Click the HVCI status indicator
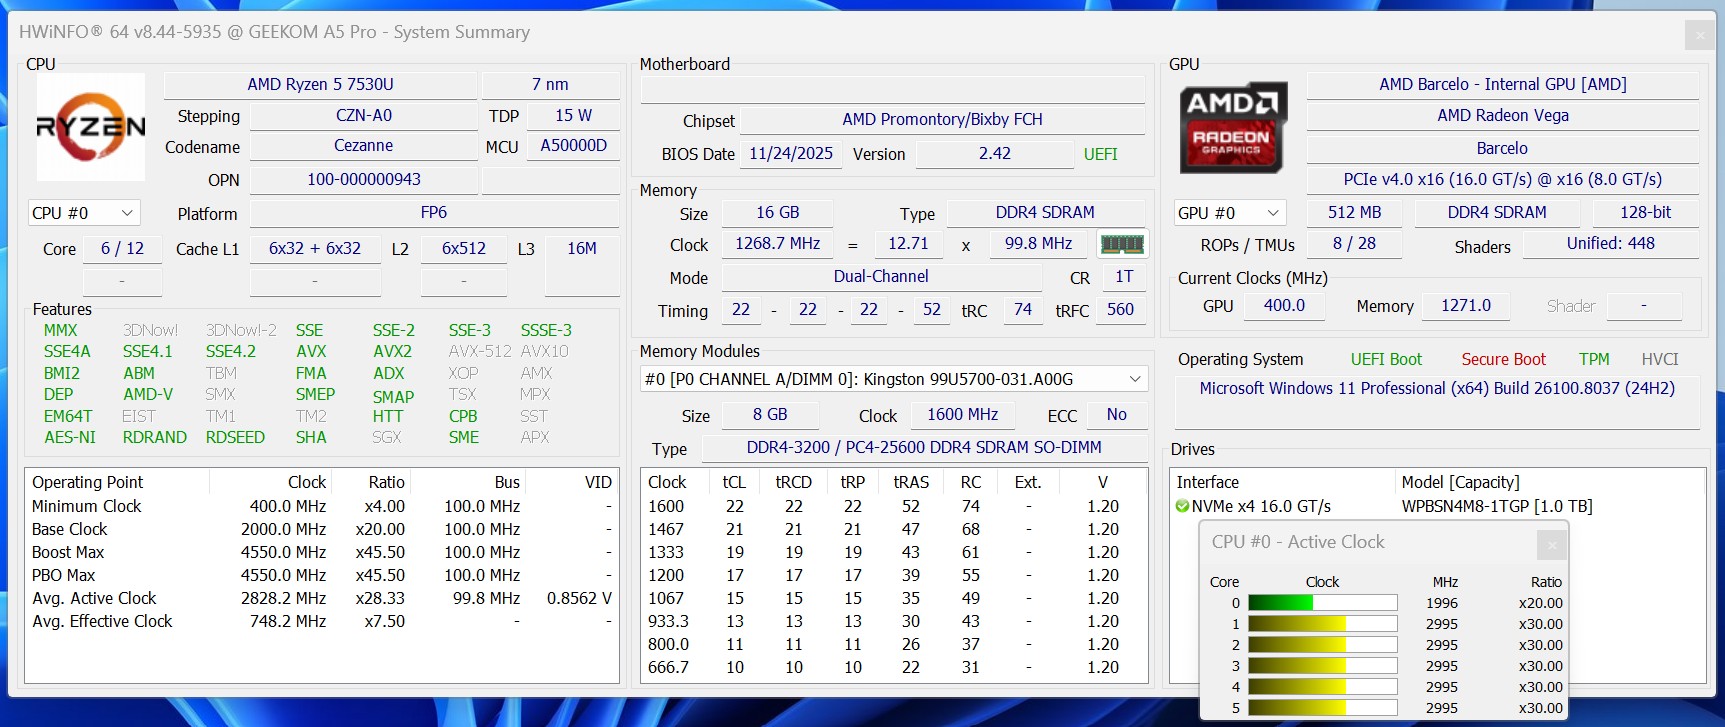Screen dimensions: 1725x727 pos(1660,359)
